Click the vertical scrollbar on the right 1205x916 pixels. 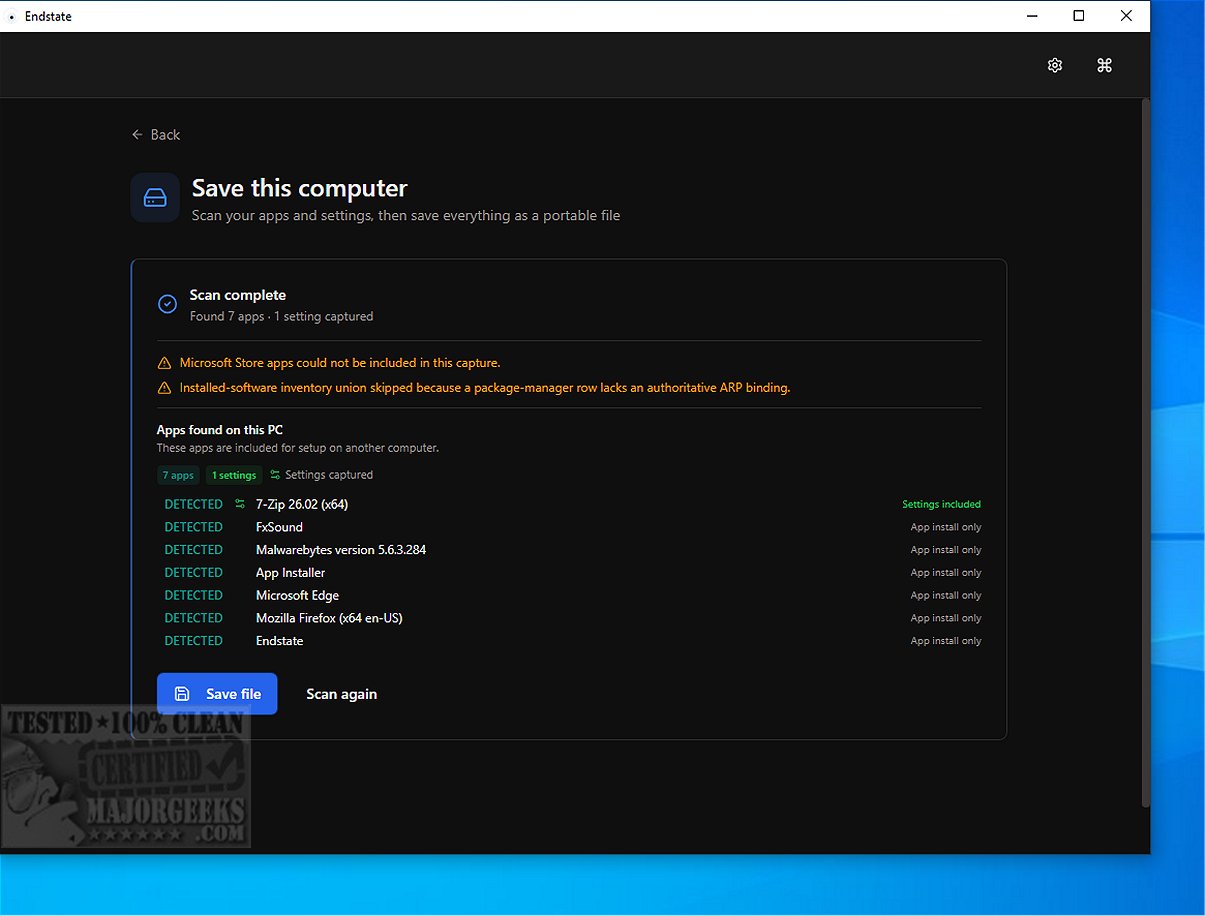[x=1146, y=452]
